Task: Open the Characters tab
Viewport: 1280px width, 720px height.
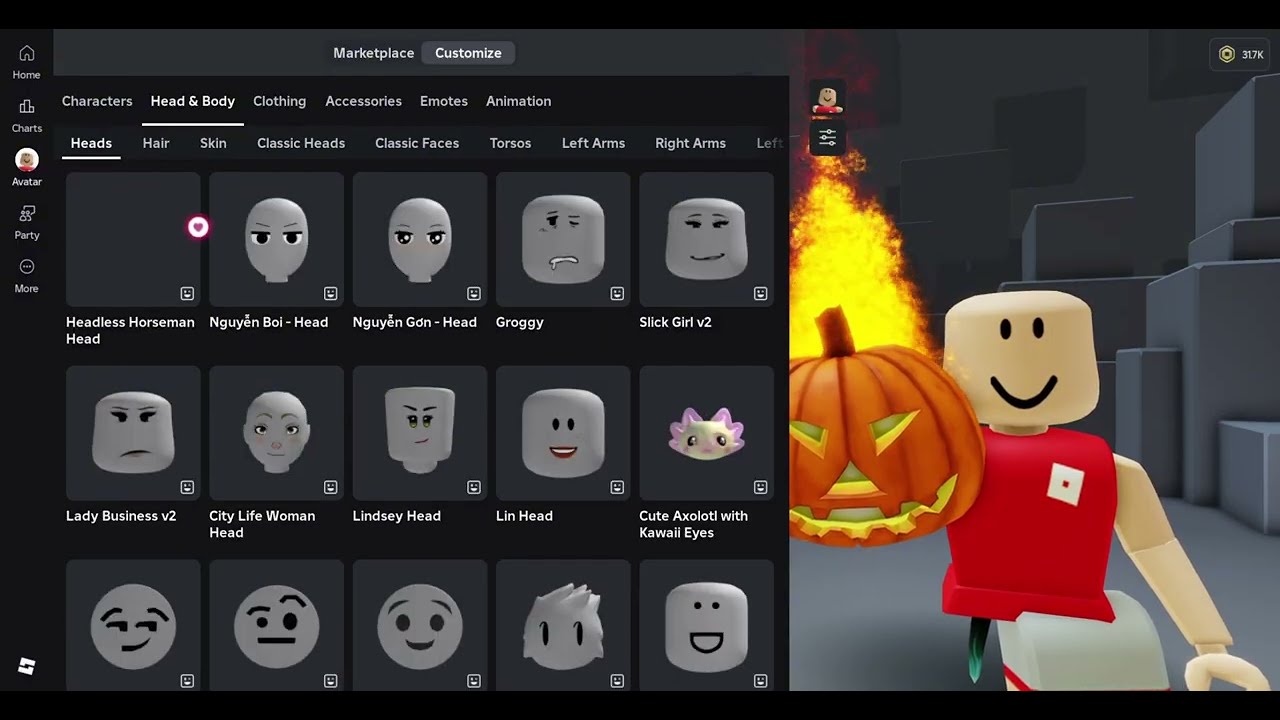Action: click(x=97, y=101)
